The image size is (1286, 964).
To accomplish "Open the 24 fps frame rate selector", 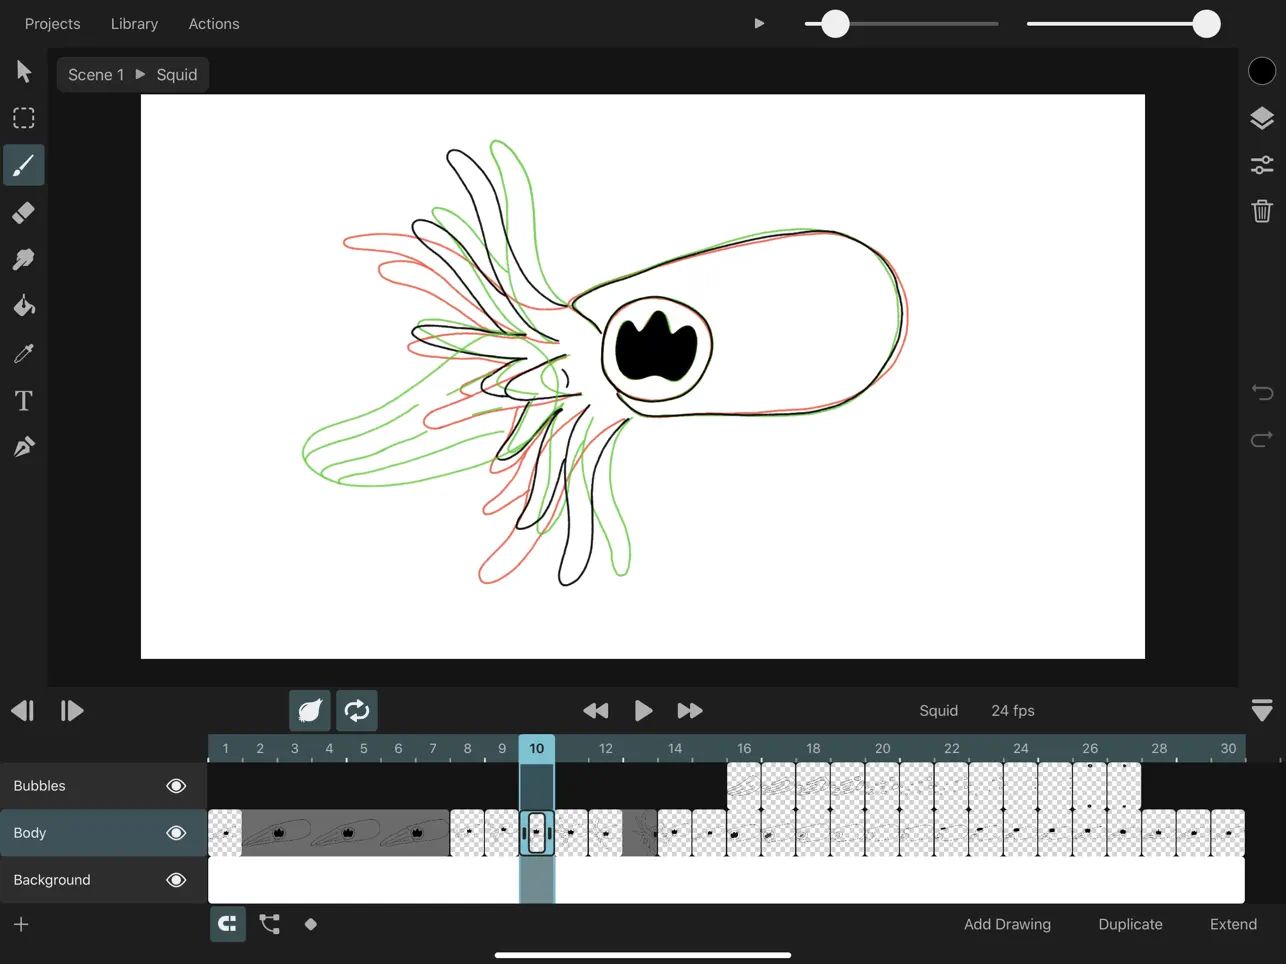I will pos(1012,710).
